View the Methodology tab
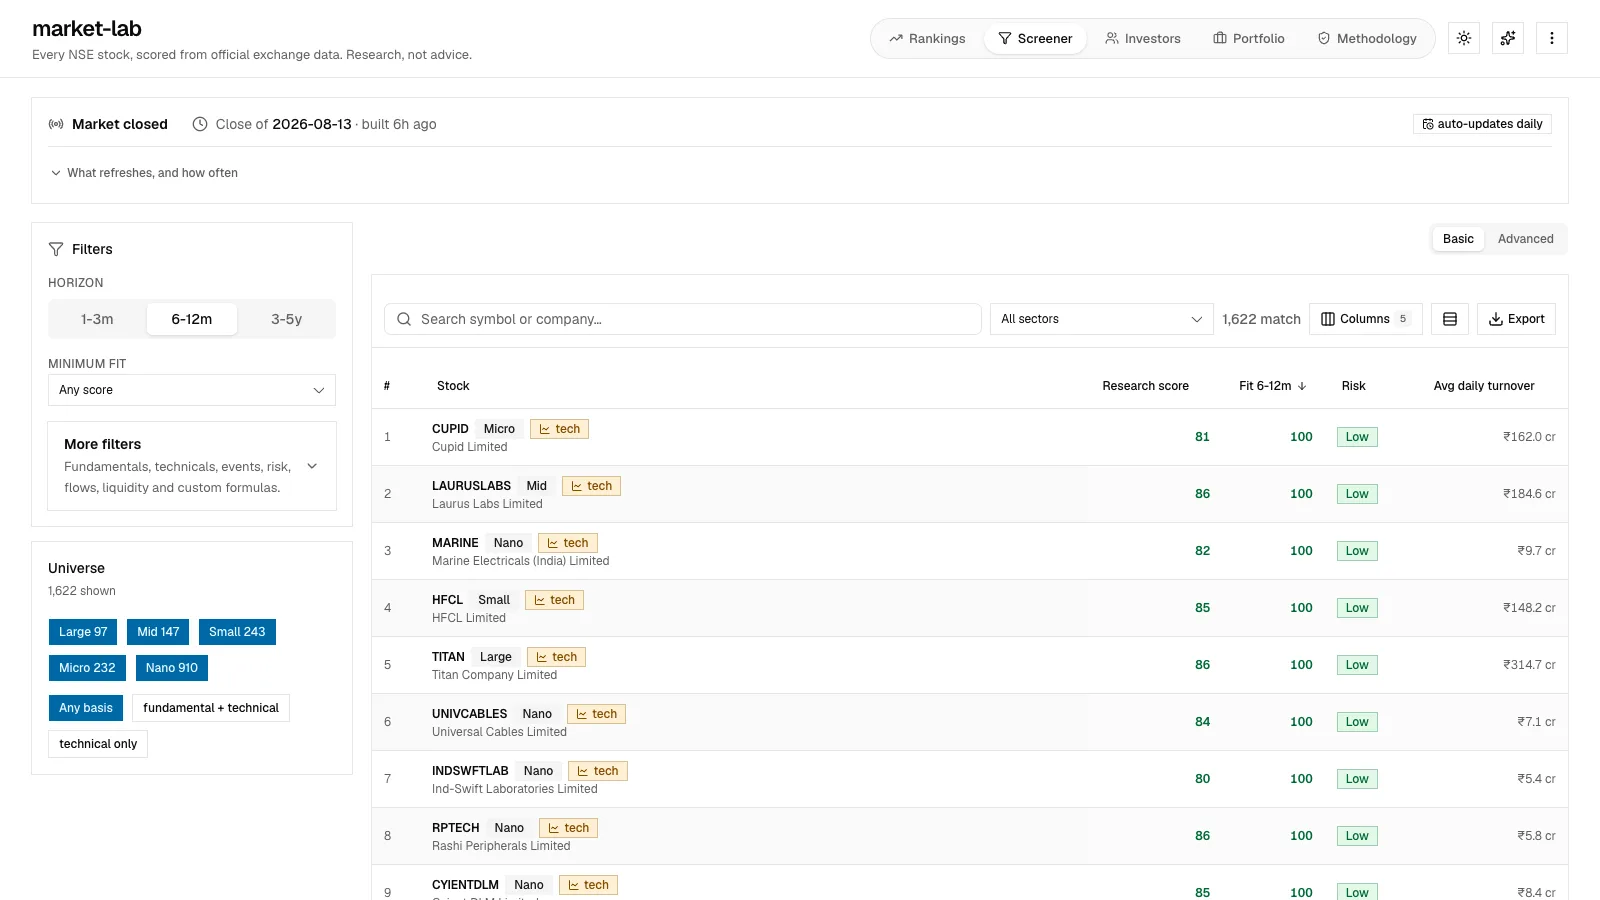Viewport: 1600px width, 900px height. (x=1367, y=38)
